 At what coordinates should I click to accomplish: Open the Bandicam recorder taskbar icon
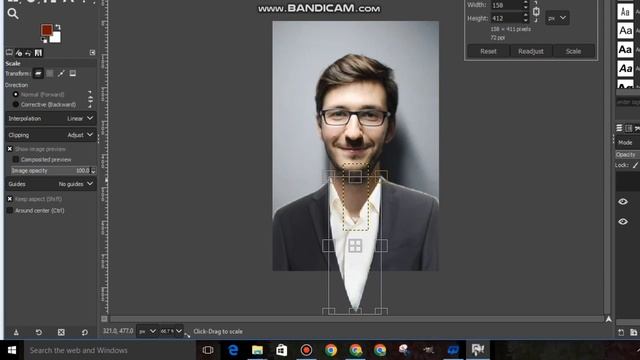point(306,350)
